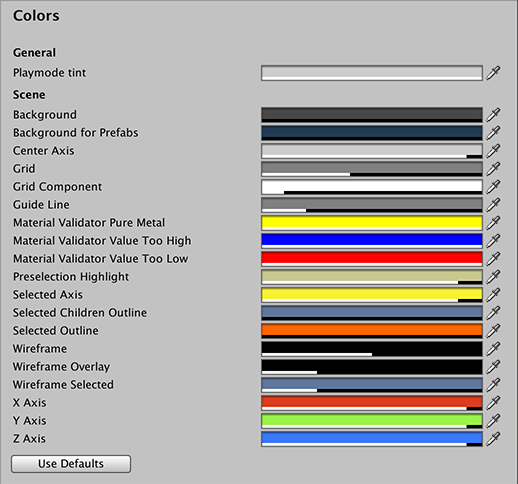This screenshot has width=518, height=484.
Task: Edit the Preselection Highlight color swatch
Action: (x=372, y=277)
